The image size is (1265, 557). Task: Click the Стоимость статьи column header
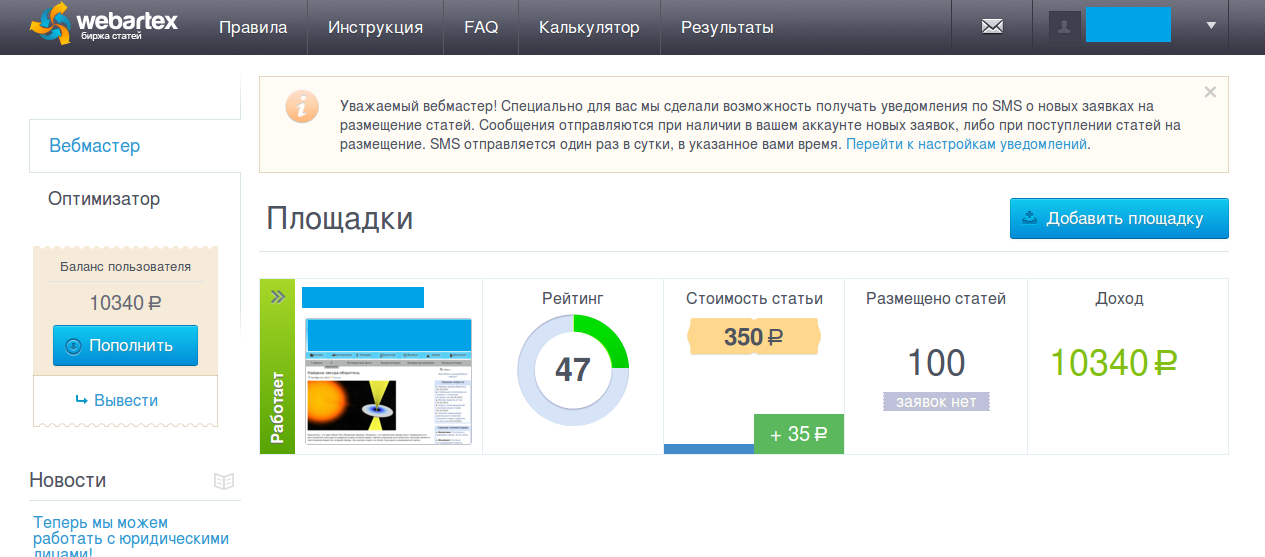(754, 298)
